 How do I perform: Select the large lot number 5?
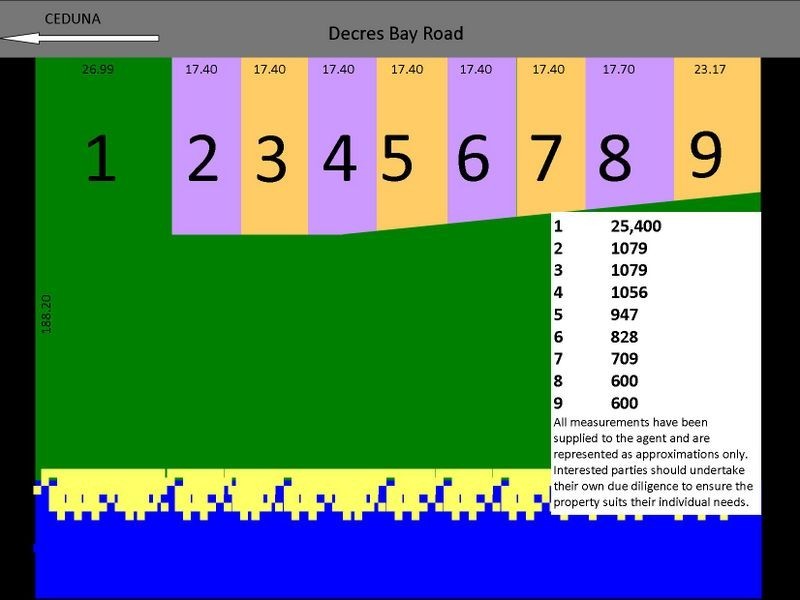(x=396, y=158)
